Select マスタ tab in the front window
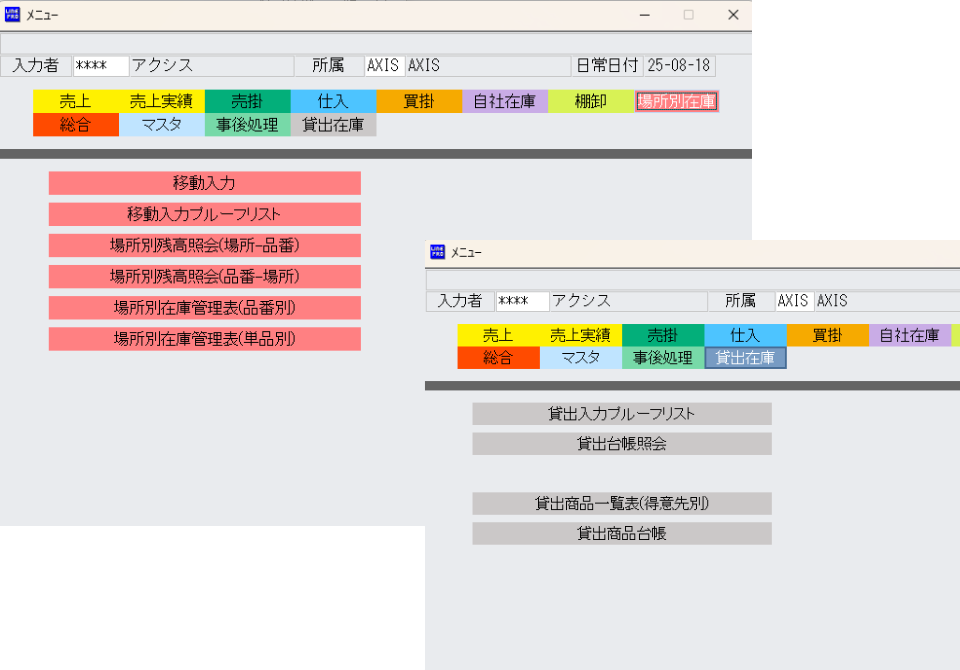This screenshot has width=960, height=670. click(580, 358)
